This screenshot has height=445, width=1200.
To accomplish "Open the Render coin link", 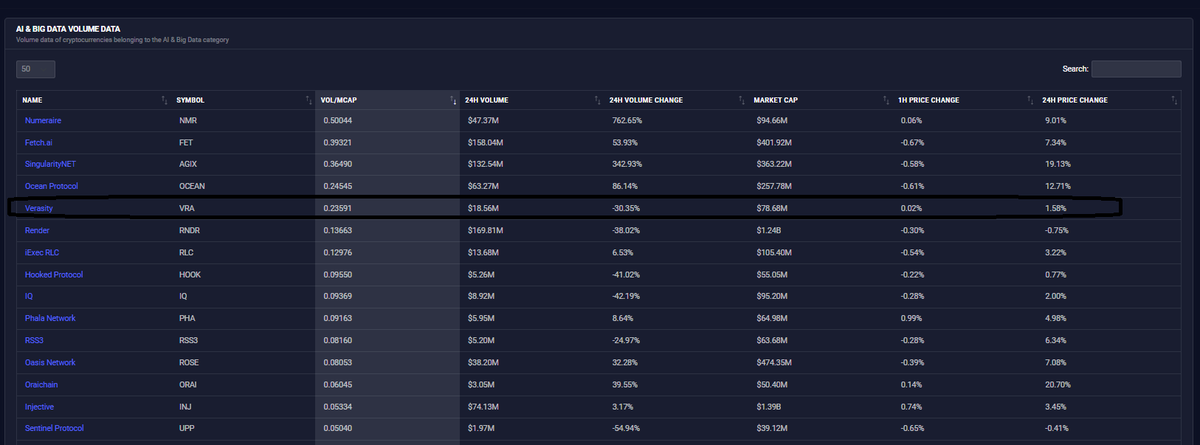I will tap(37, 230).
